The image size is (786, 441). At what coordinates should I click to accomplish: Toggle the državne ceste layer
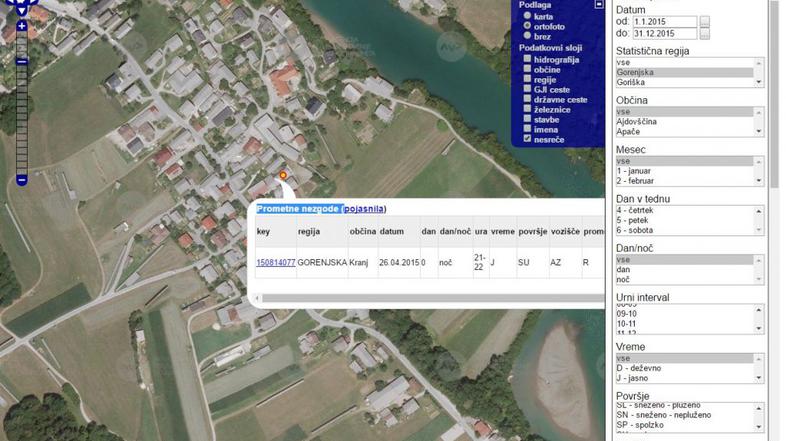tap(527, 100)
